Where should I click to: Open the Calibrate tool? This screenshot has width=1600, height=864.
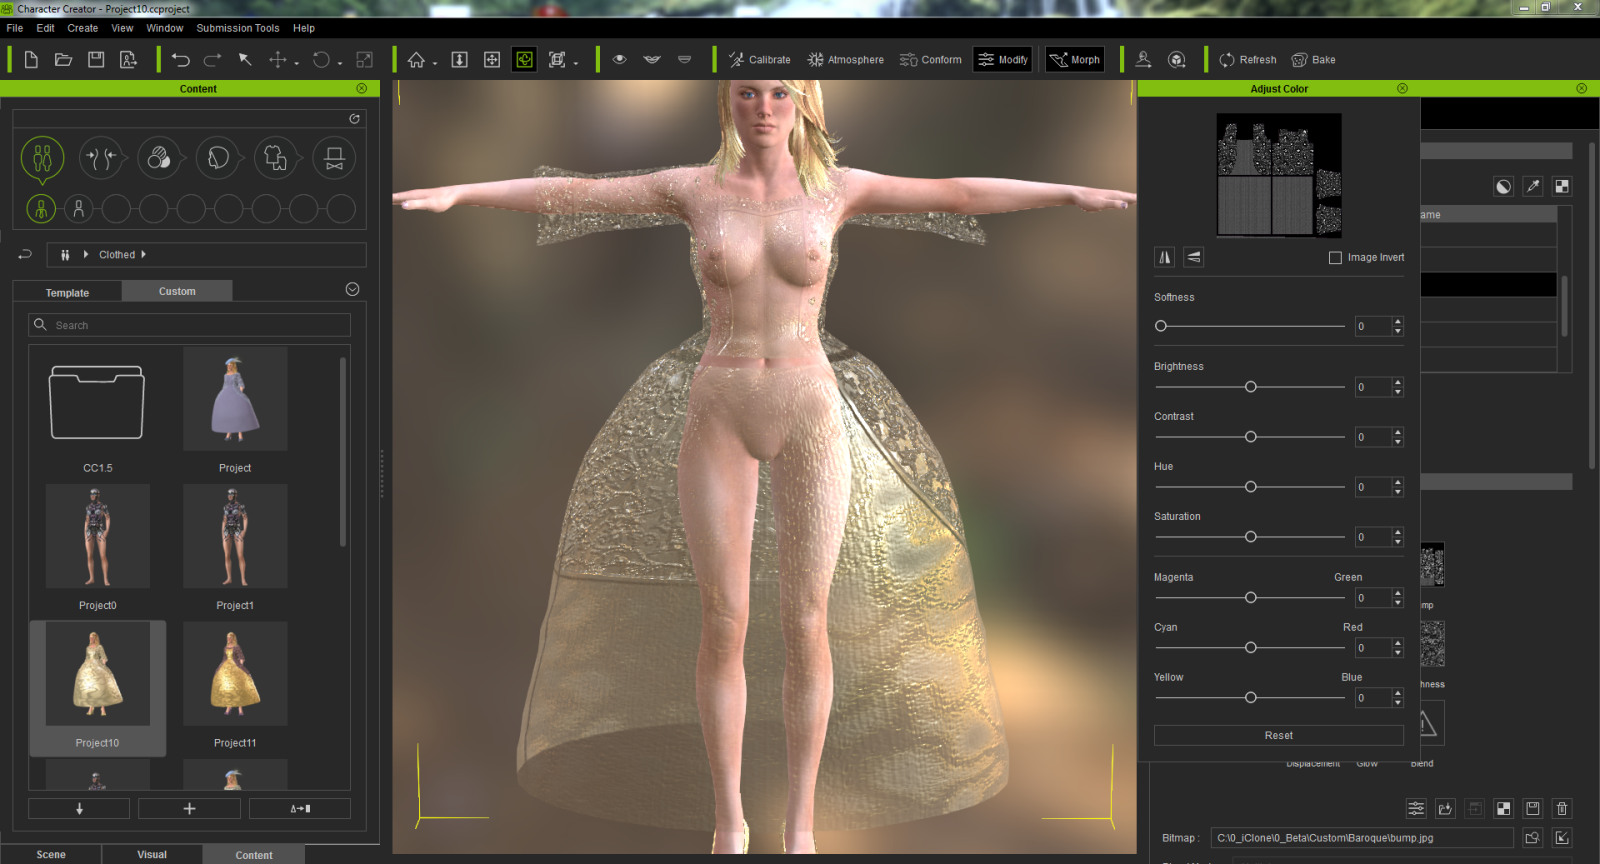[759, 60]
